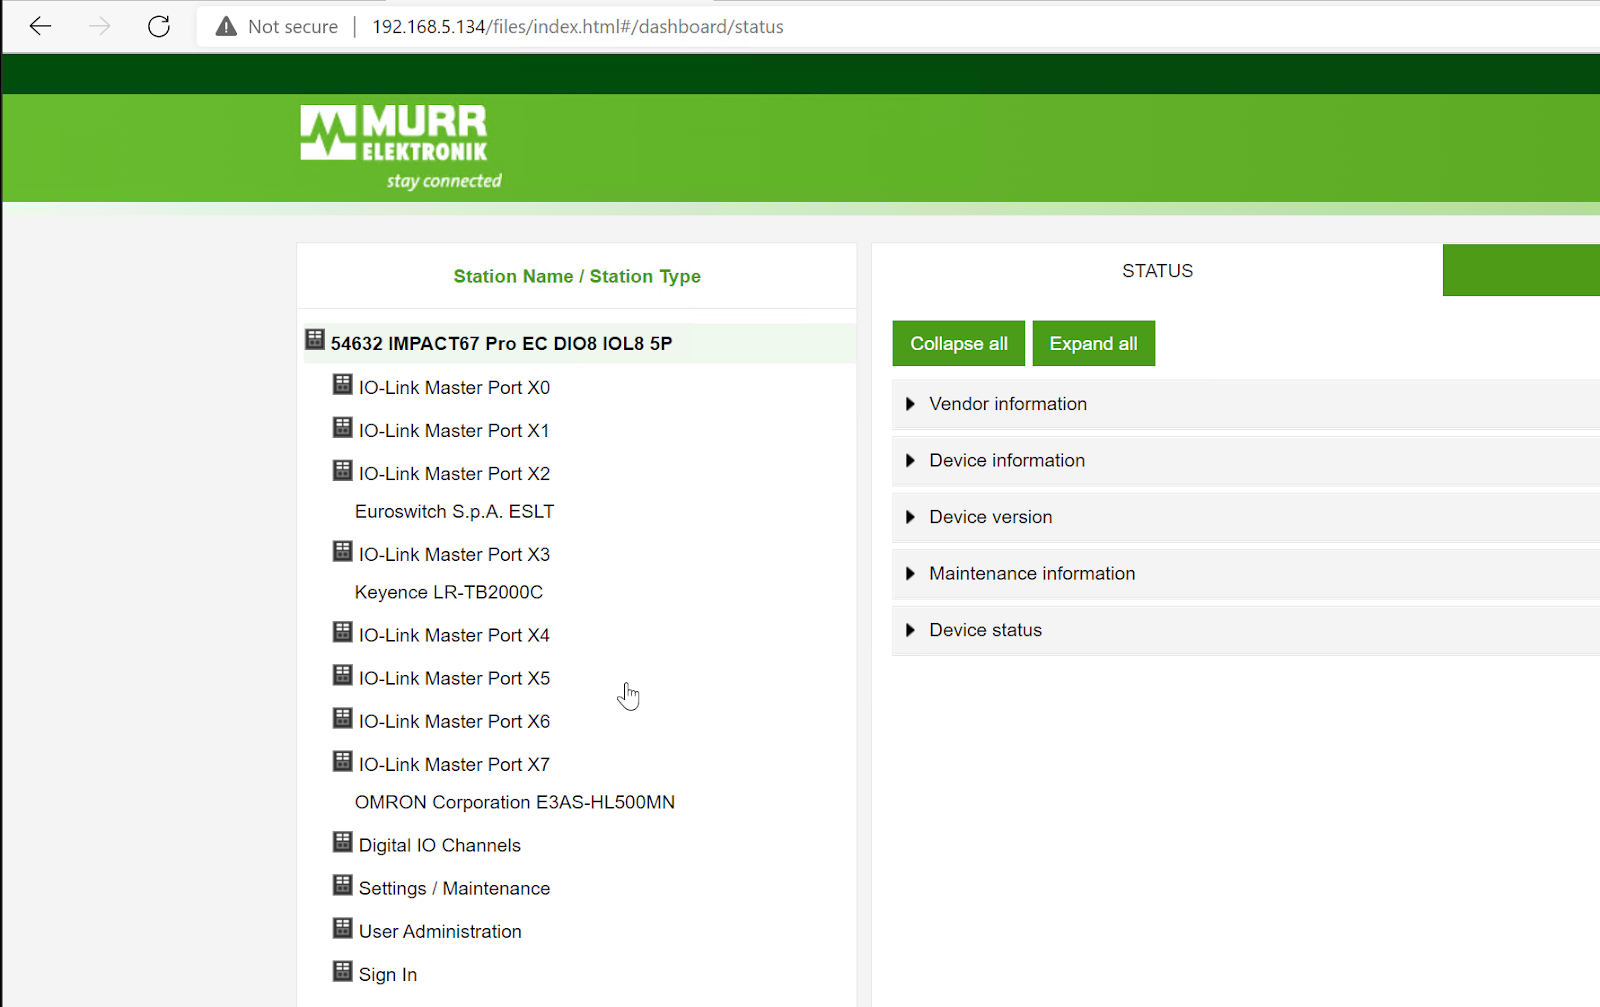Click the icon beside IO-Link Master Port X1
Screen dimensions: 1600x1007
(343, 427)
